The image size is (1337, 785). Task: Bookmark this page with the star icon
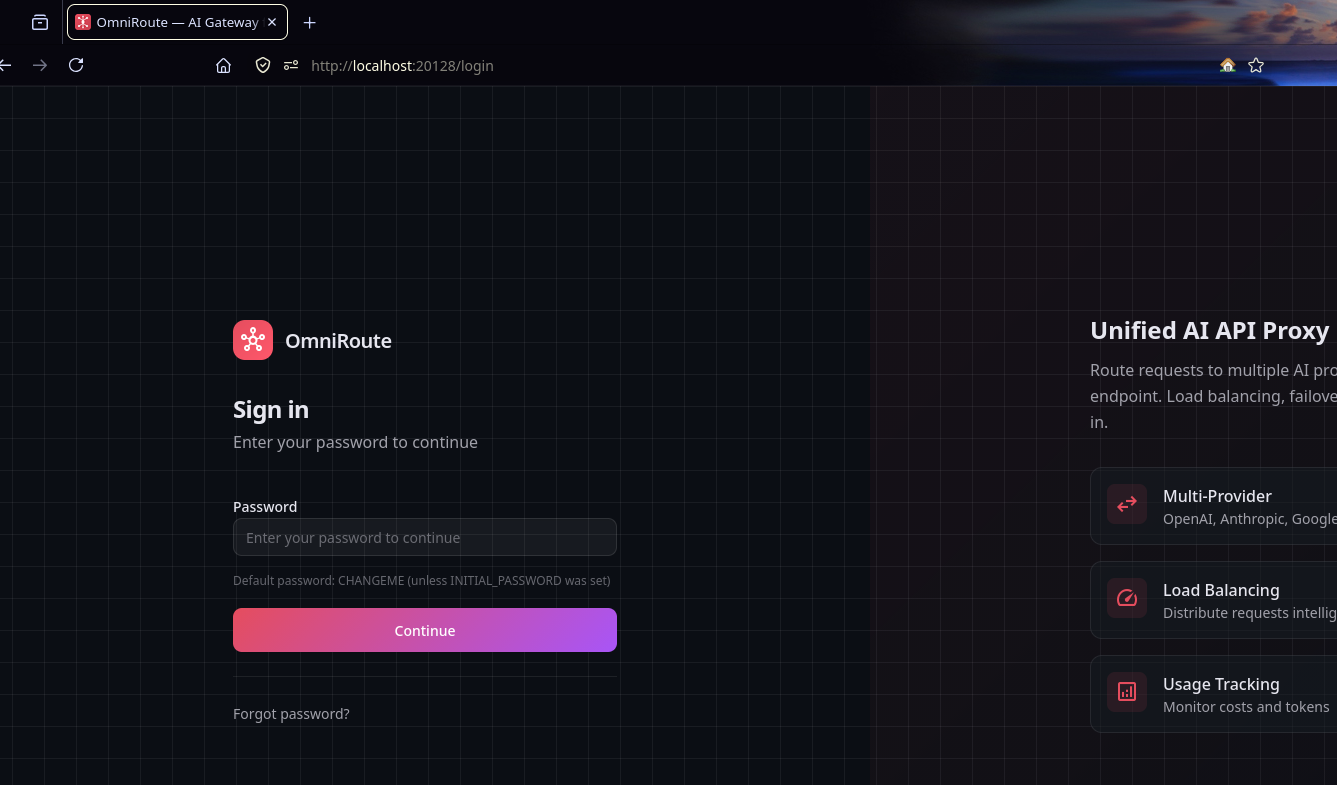[x=1256, y=65]
